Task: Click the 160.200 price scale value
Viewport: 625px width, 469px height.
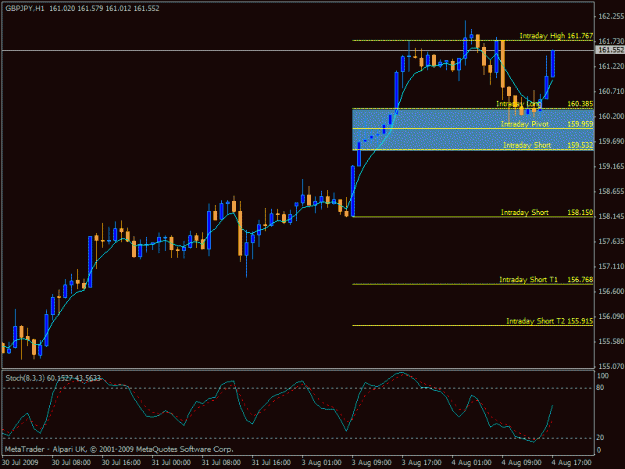Action: point(611,116)
